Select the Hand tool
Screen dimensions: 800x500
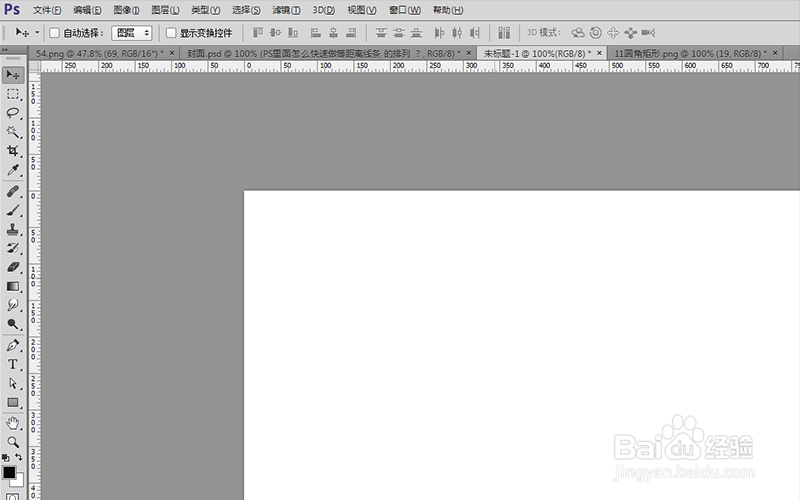13,423
